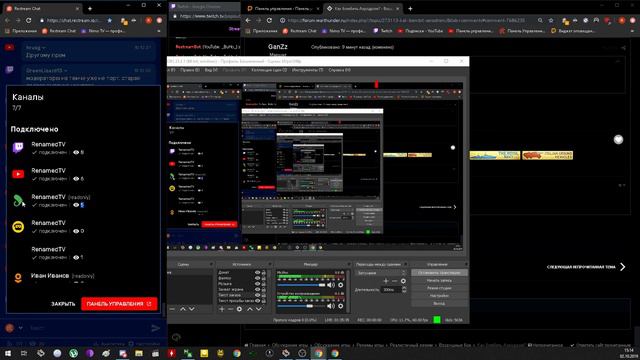Toggle visibility of Текст просьбы source
The image size is (640, 360).
coord(257,301)
